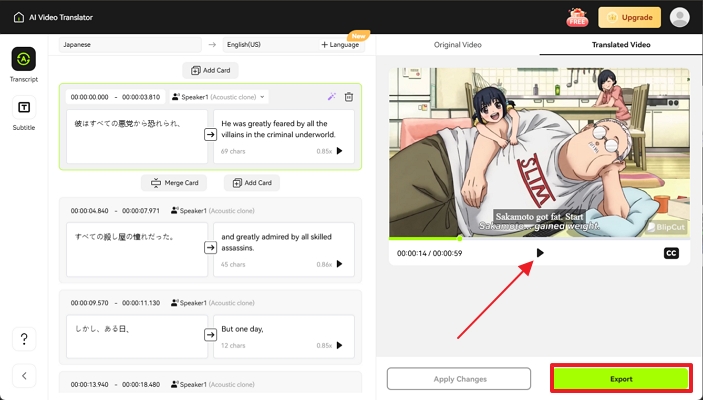
Task: Click the 'But one day,' translation text
Action: coord(243,329)
